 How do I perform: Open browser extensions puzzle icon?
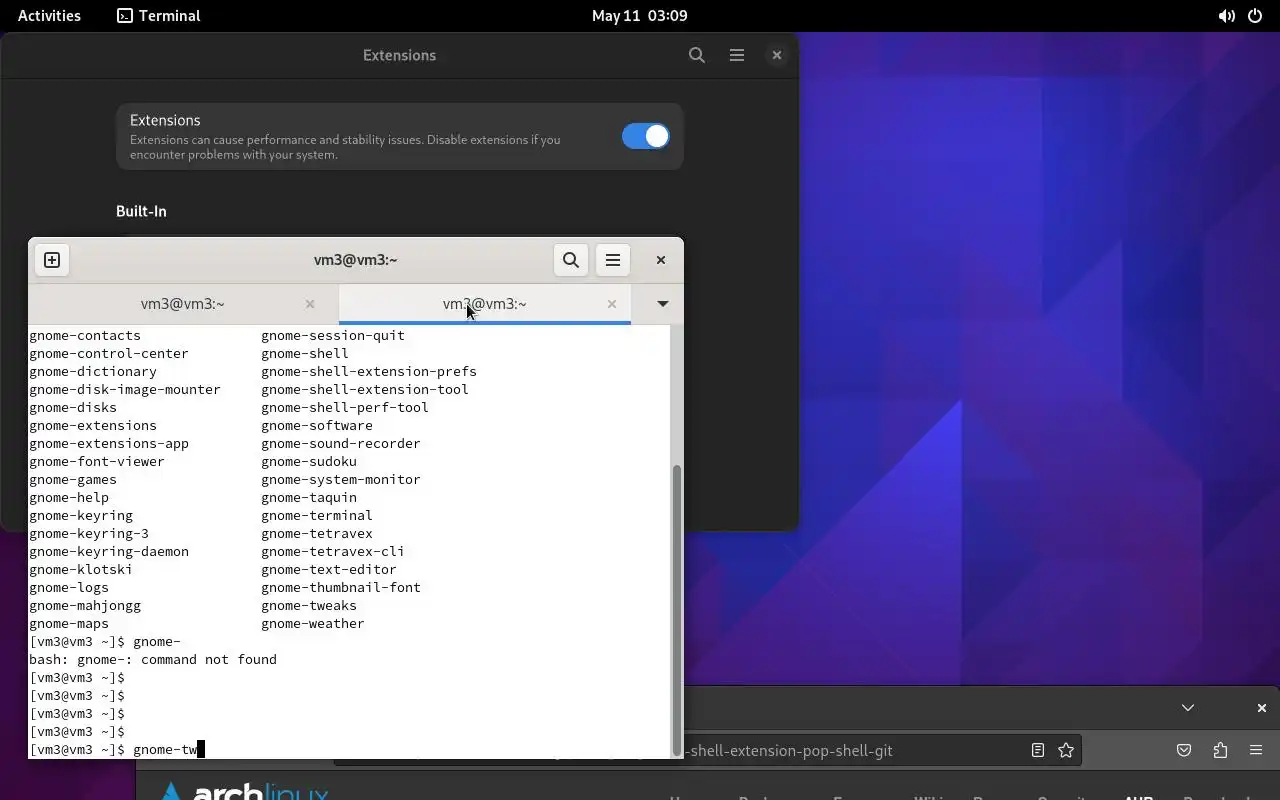pos(1220,750)
